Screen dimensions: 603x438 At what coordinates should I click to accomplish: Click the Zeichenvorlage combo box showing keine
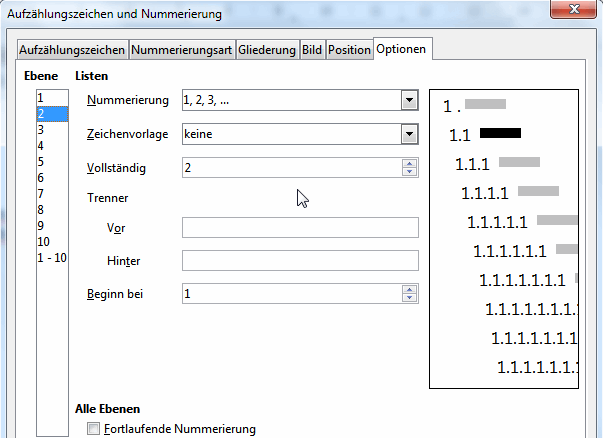point(300,134)
